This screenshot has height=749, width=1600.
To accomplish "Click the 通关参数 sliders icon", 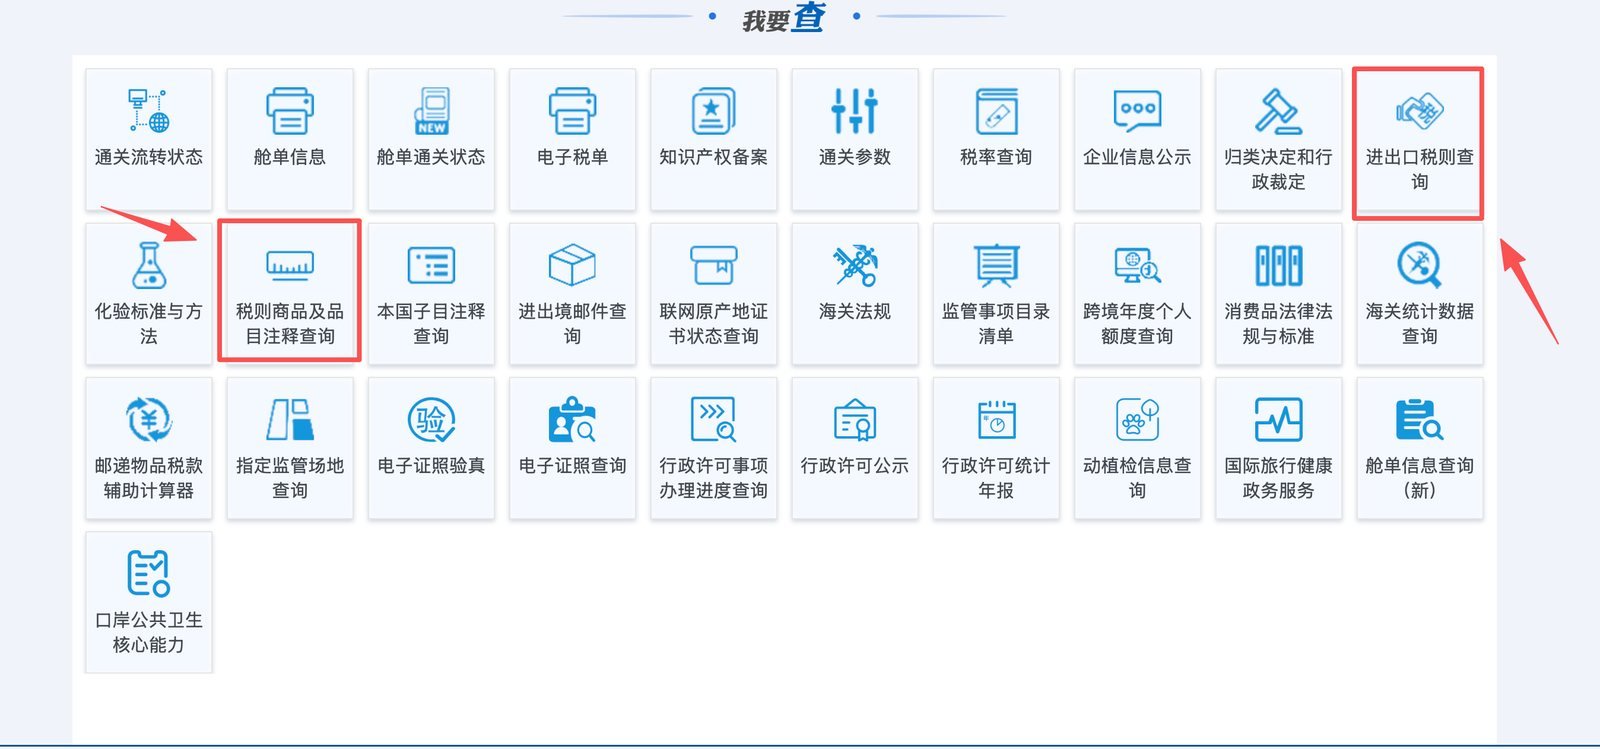I will [854, 111].
